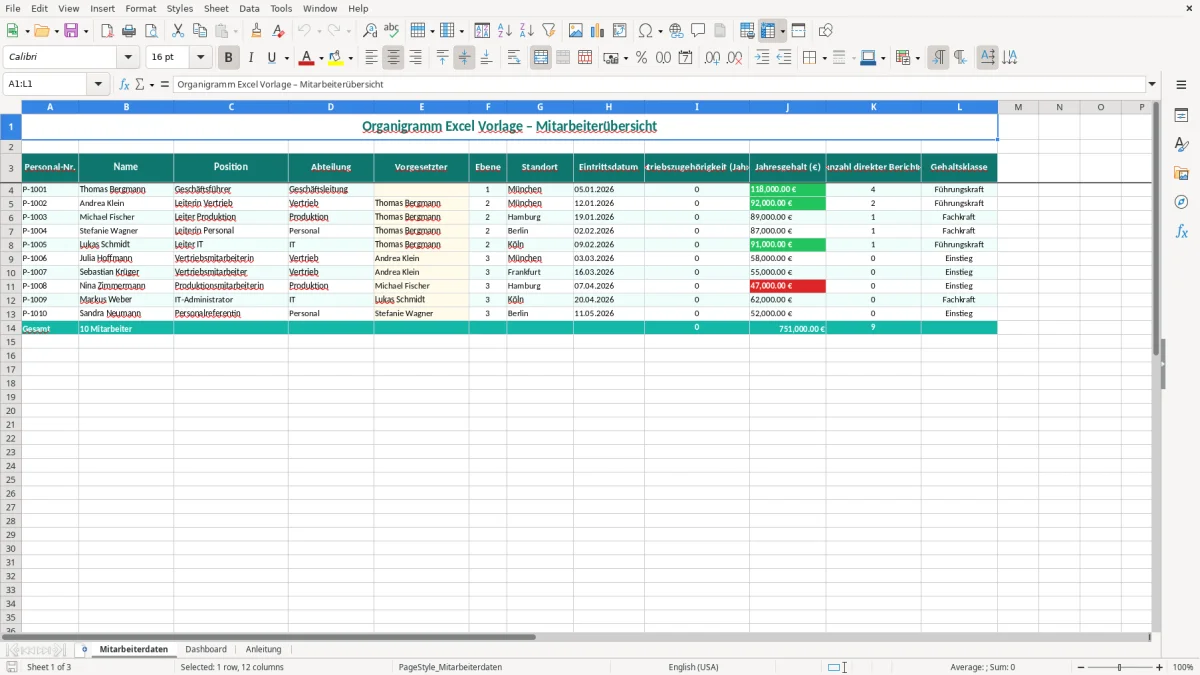Insert an image
Screen dimensions: 1200x675
point(576,31)
